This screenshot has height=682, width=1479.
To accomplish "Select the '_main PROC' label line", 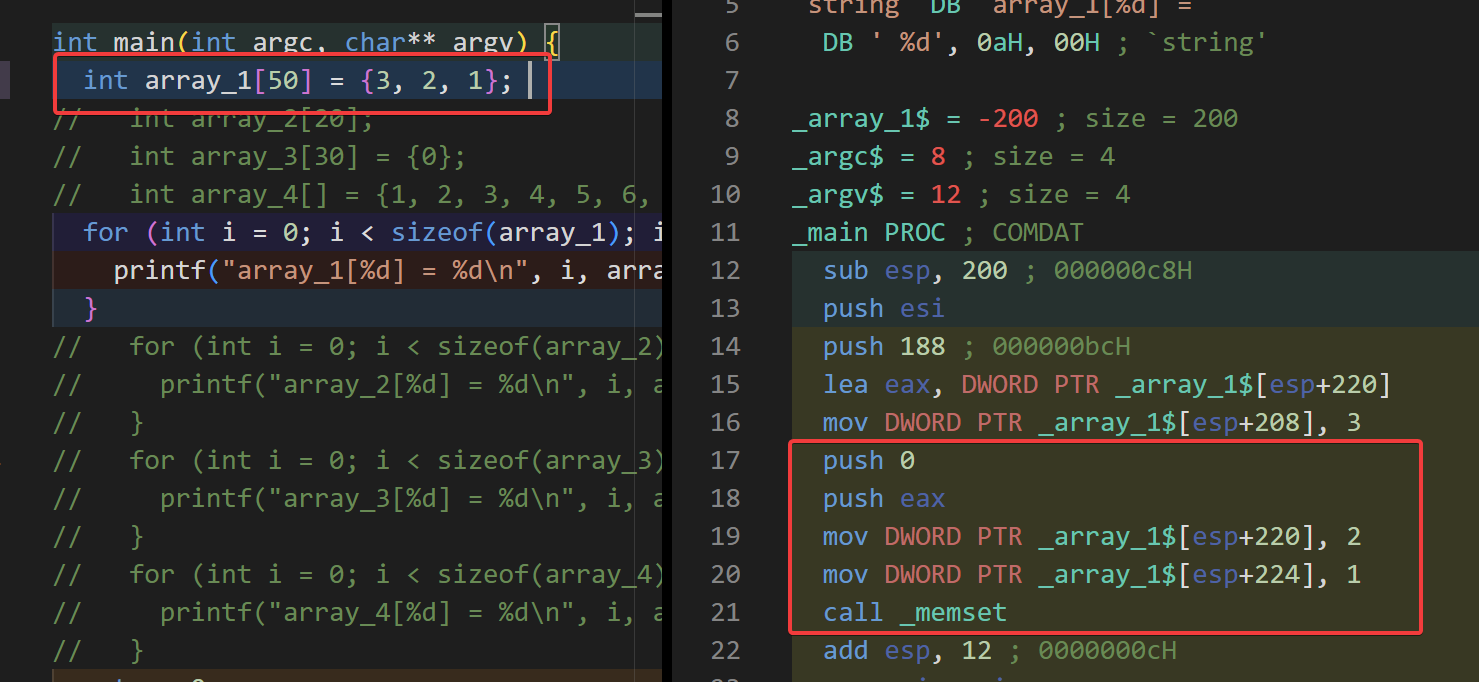I will point(867,233).
